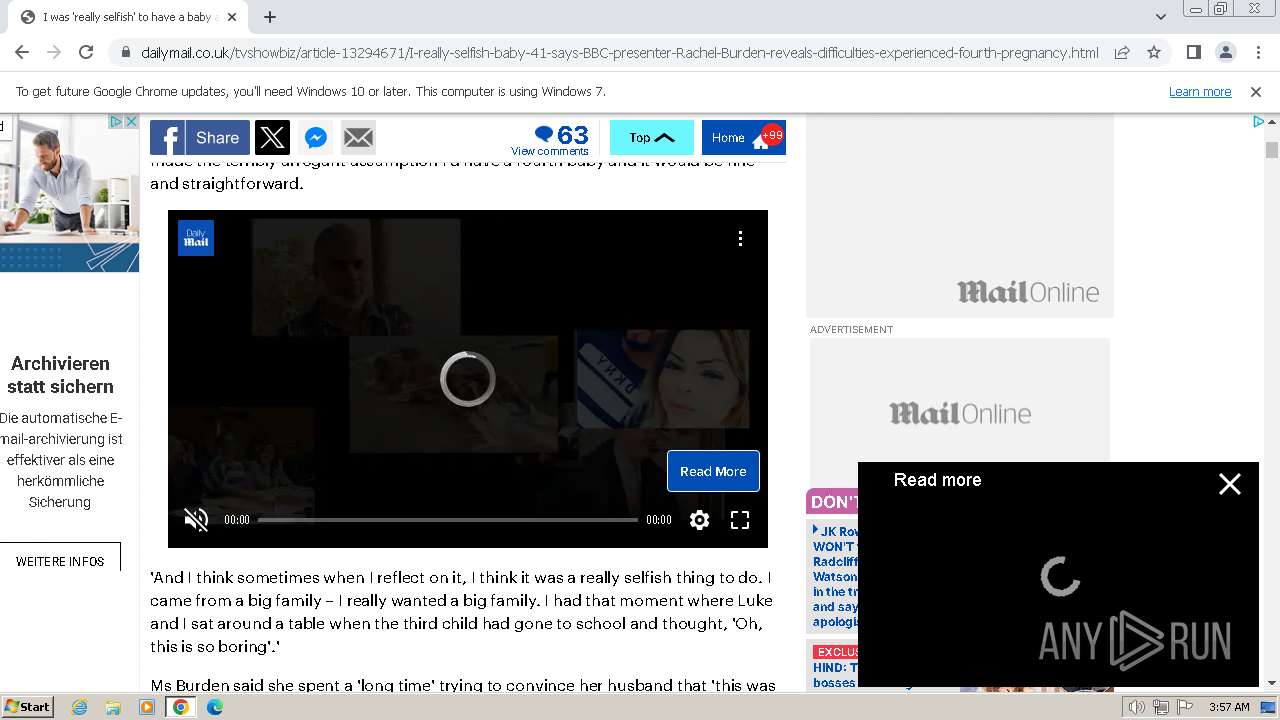Click WEITERE INFOS ad button
This screenshot has height=720, width=1280.
pyautogui.click(x=60, y=561)
